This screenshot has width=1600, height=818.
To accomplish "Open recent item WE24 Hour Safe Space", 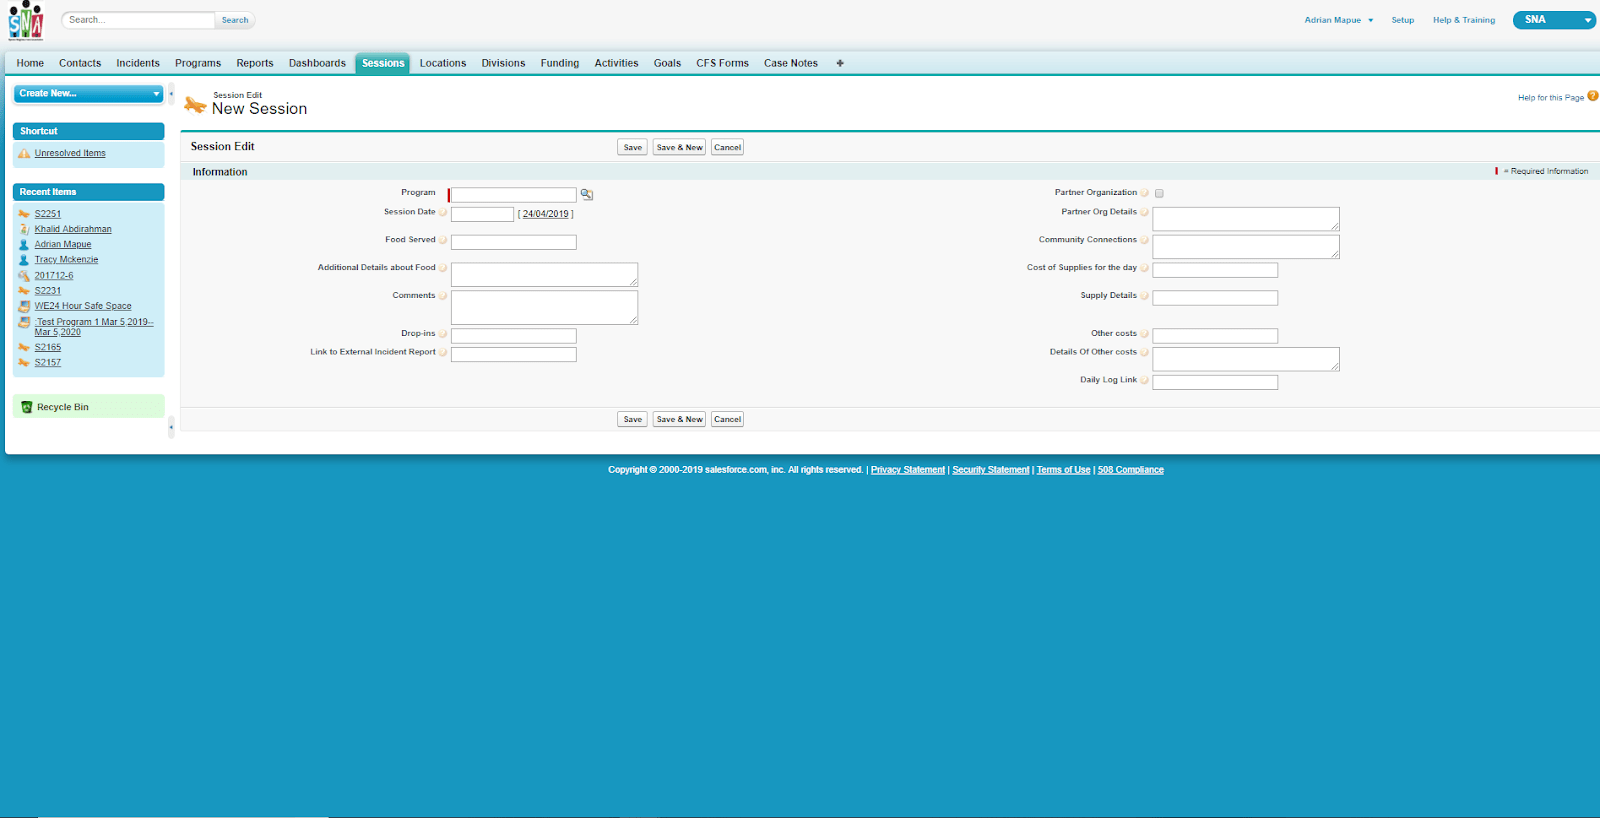I will click(x=83, y=306).
